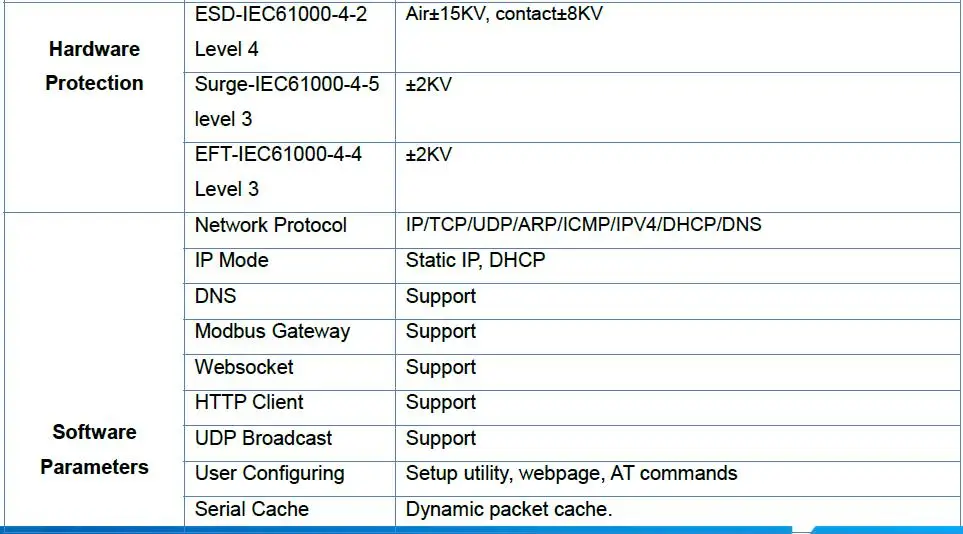Click the EFT ±2KV value cell
This screenshot has width=963, height=534.
[x=678, y=178]
